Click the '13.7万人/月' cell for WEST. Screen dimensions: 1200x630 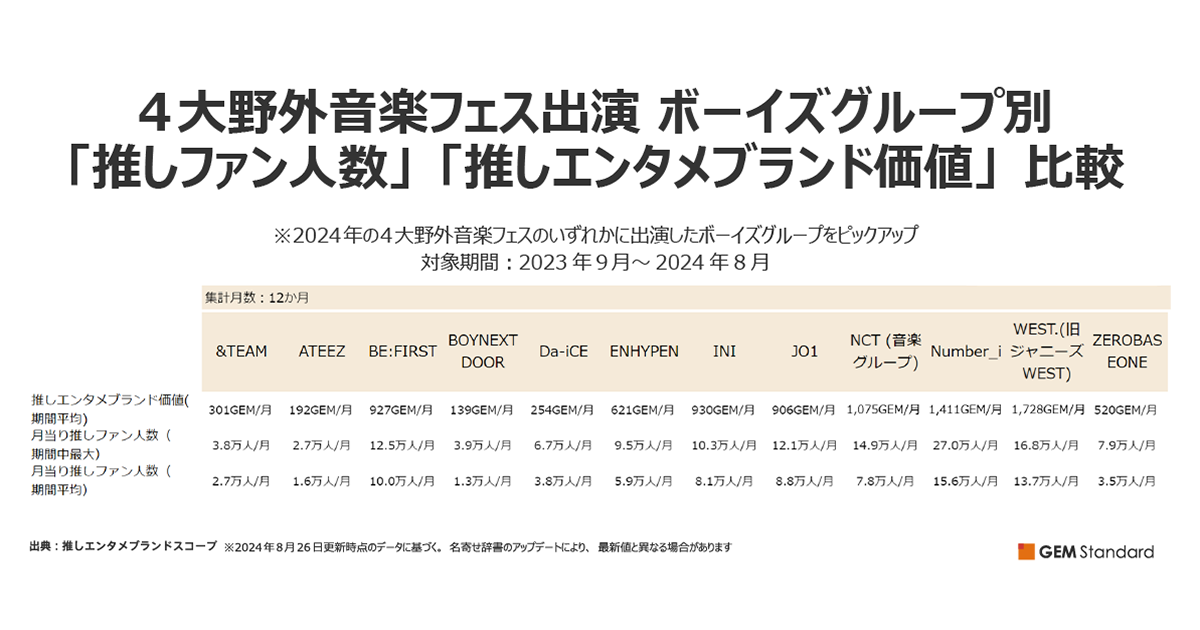pyautogui.click(x=1046, y=481)
